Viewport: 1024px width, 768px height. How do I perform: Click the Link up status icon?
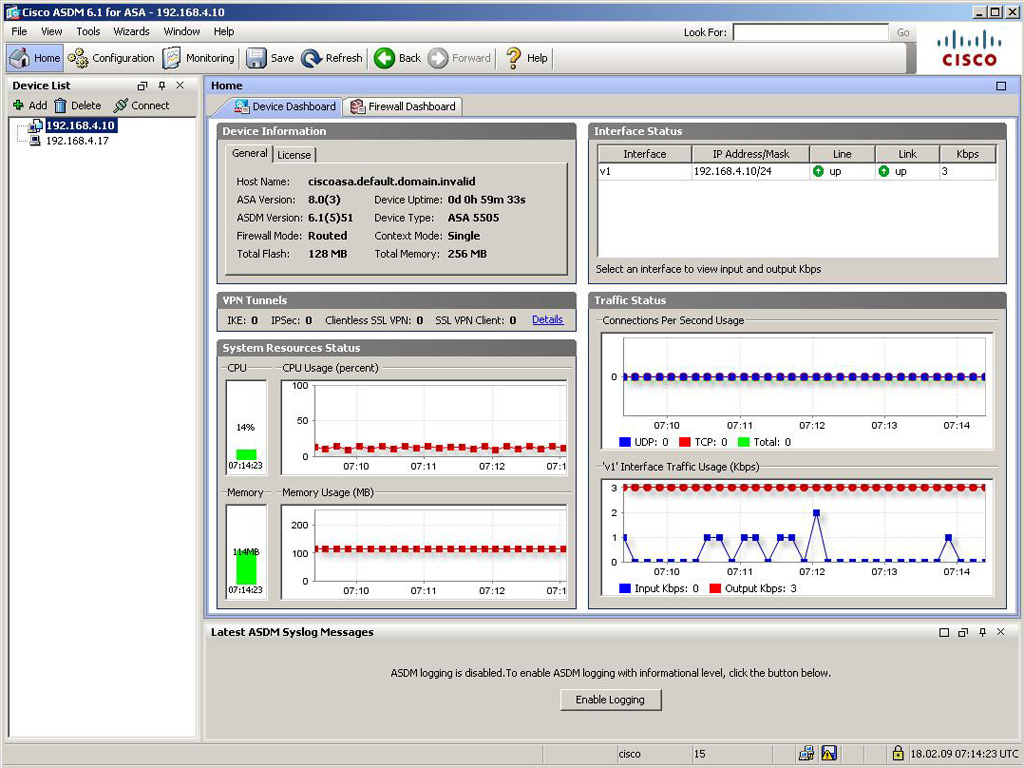coord(884,171)
